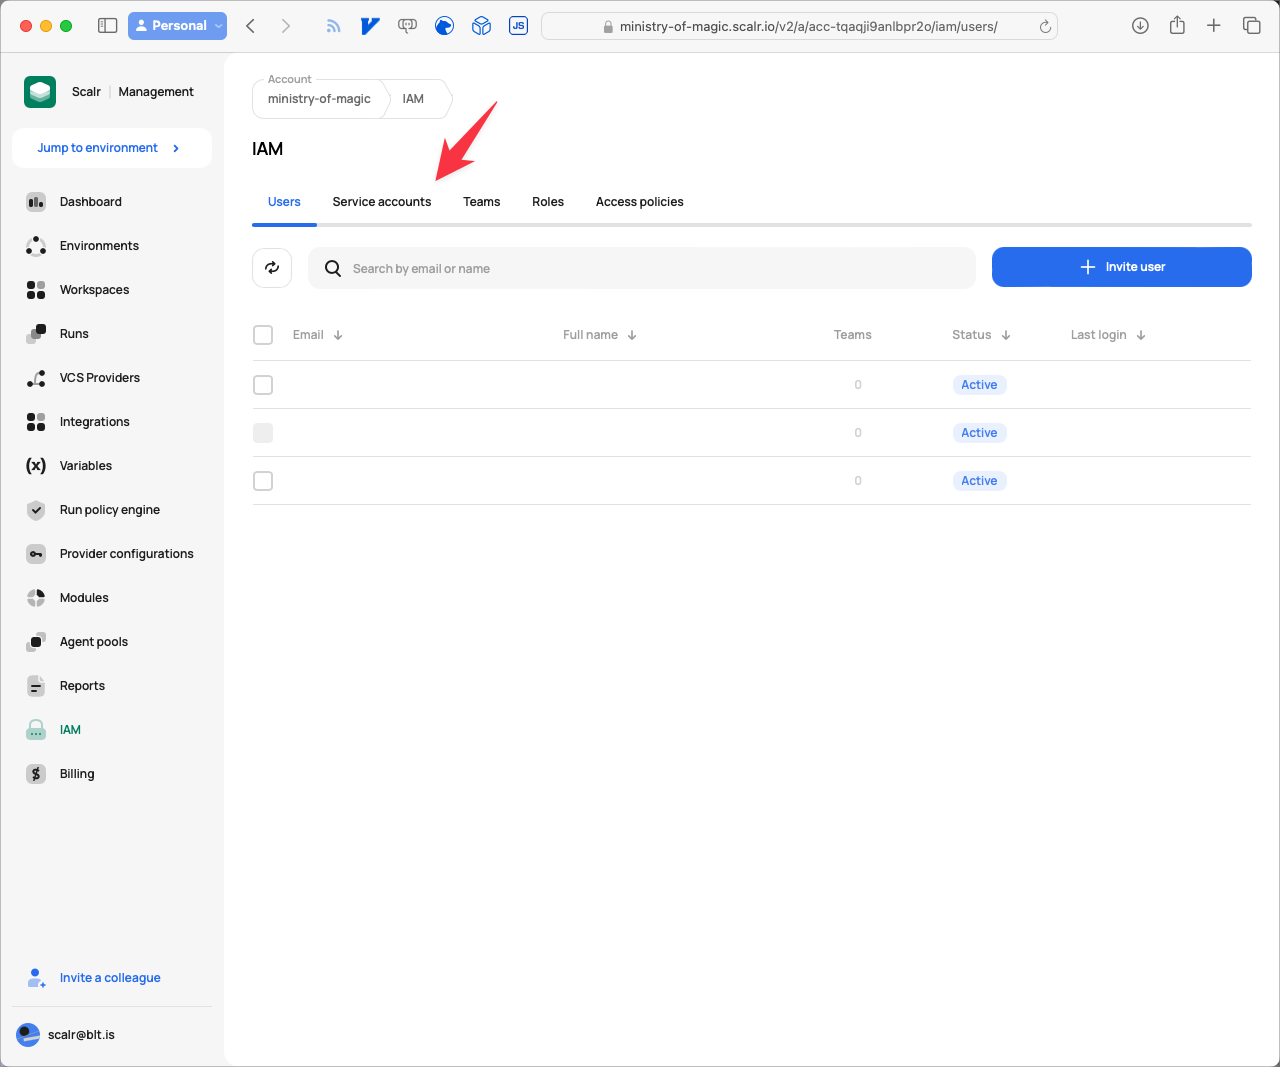
Task: Click the Variables (x) icon
Action: tap(36, 466)
